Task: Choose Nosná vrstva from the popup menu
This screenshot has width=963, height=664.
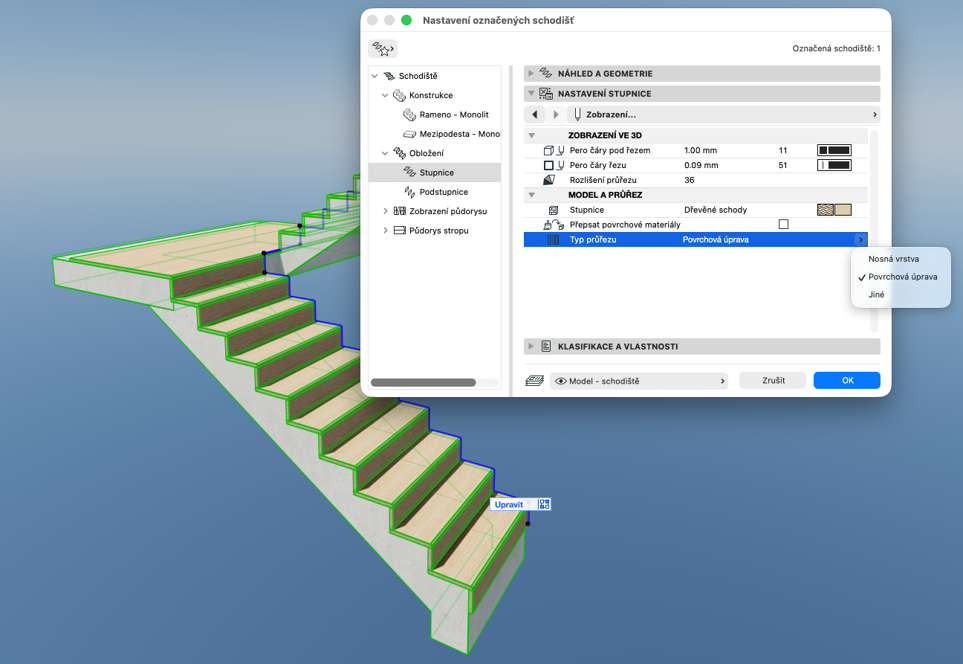Action: point(894,259)
